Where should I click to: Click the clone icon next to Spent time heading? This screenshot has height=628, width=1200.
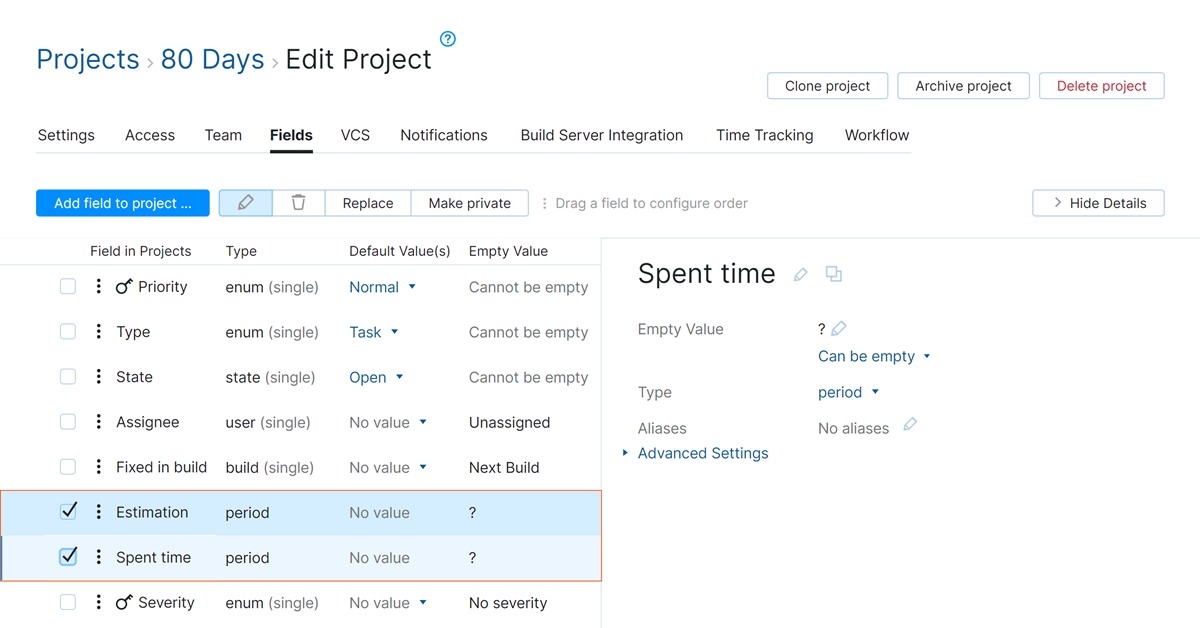[833, 274]
